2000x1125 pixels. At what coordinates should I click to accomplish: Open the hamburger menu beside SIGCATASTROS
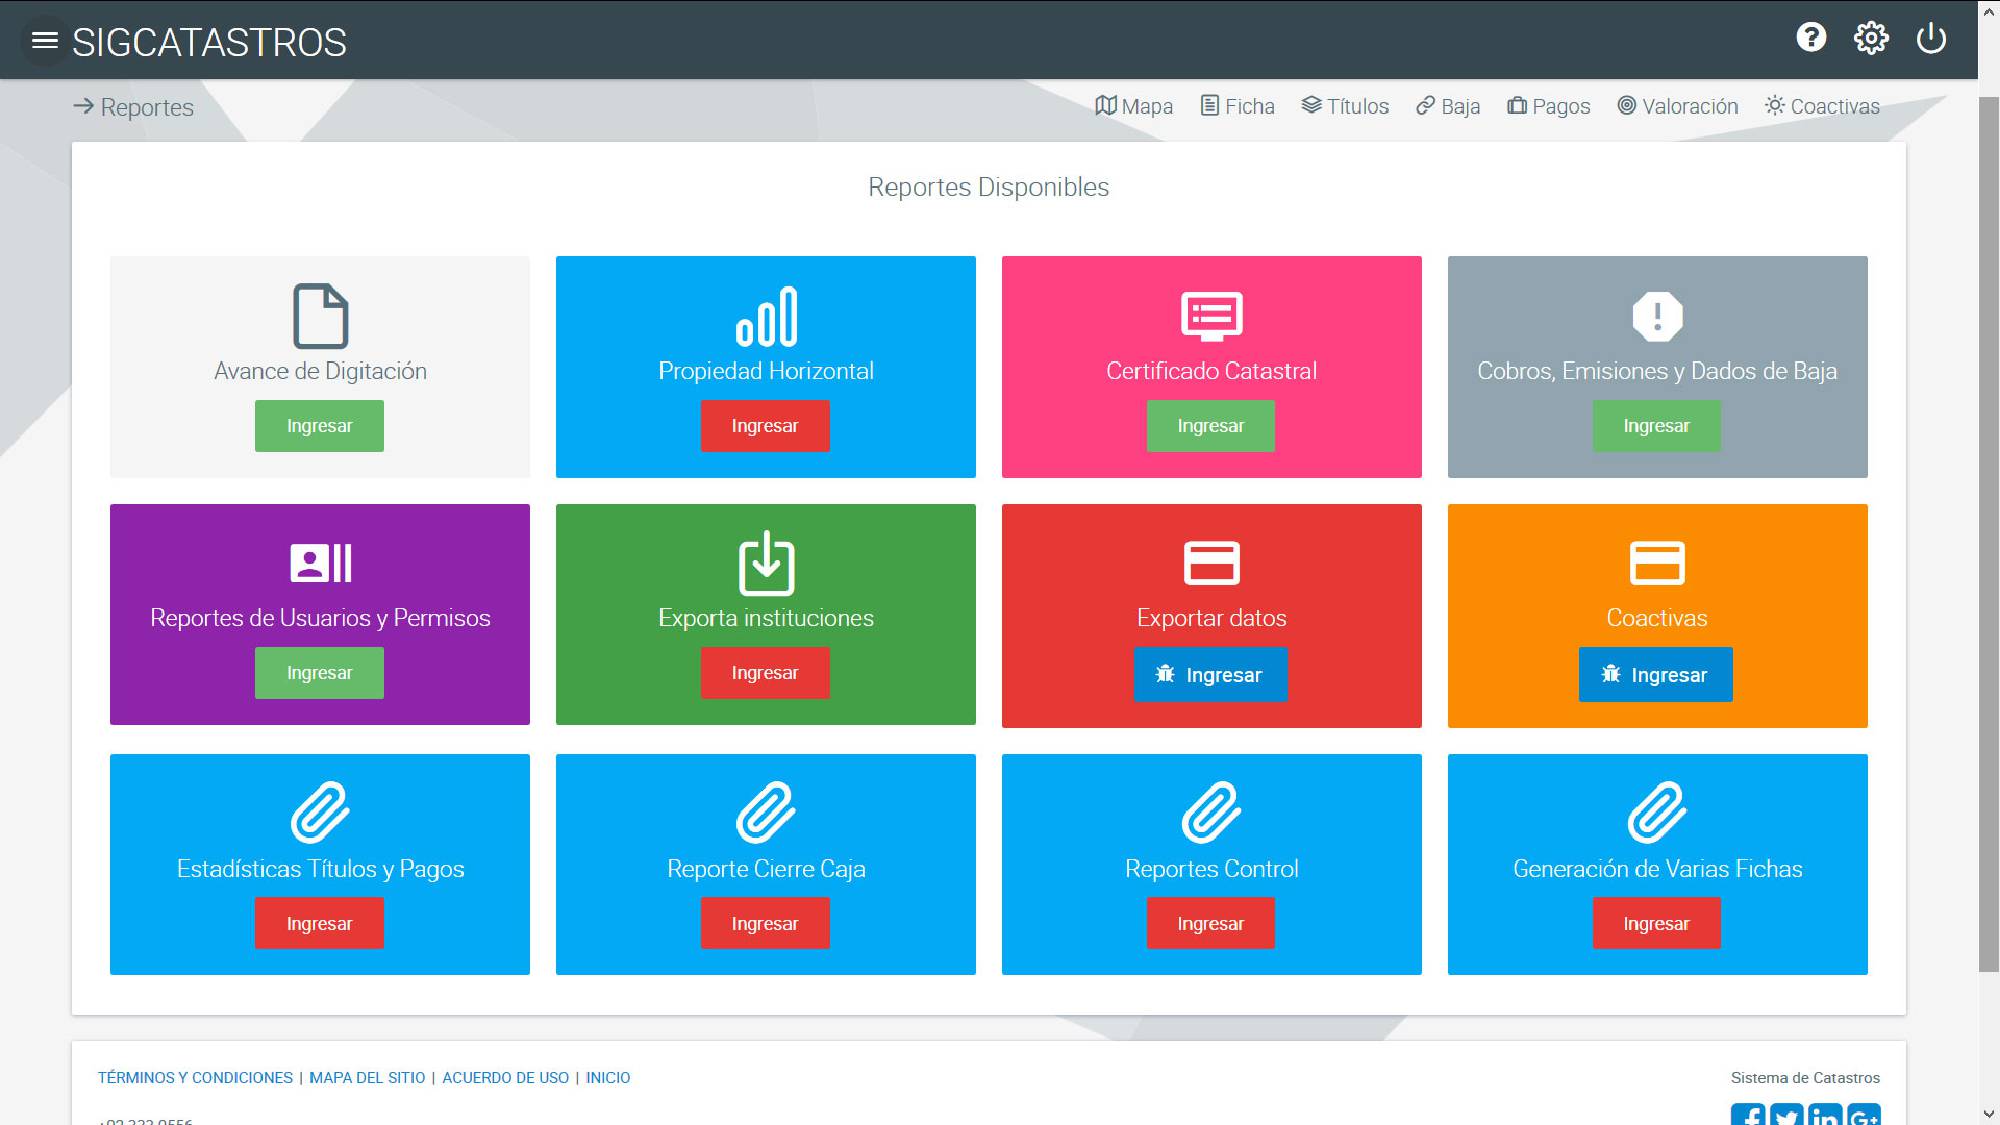(45, 41)
